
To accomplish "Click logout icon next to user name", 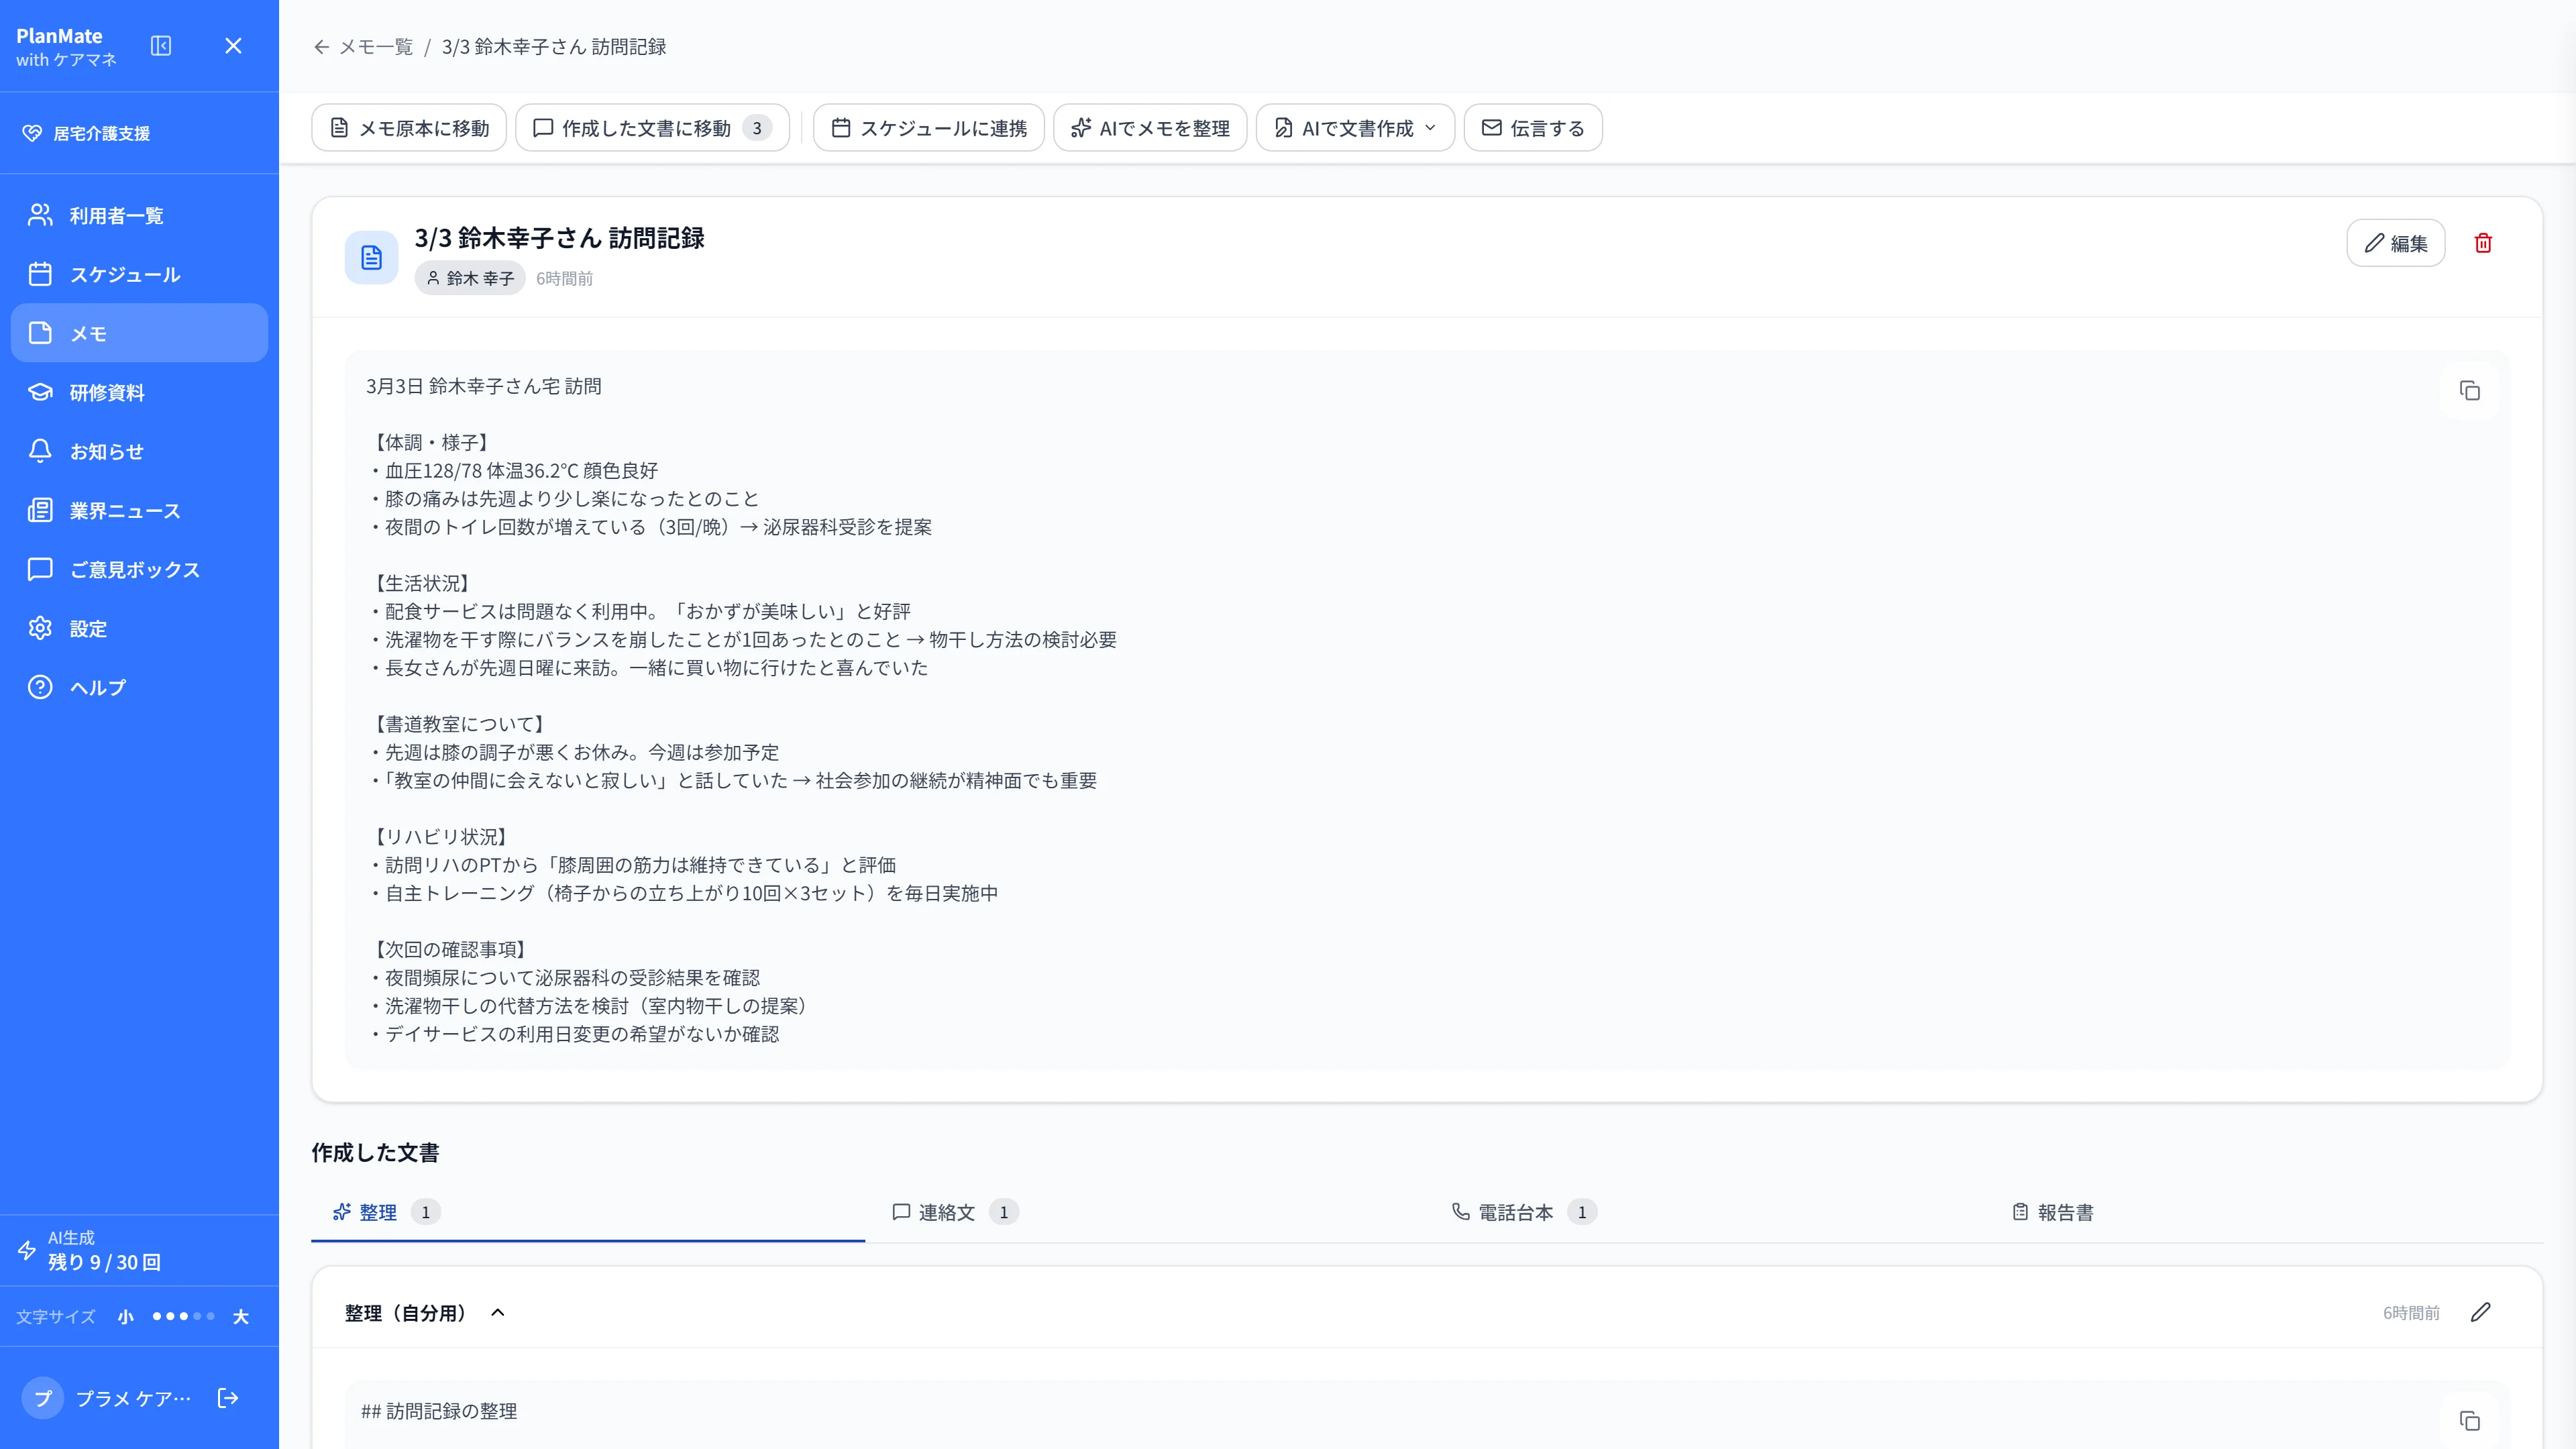I will click(x=228, y=1398).
